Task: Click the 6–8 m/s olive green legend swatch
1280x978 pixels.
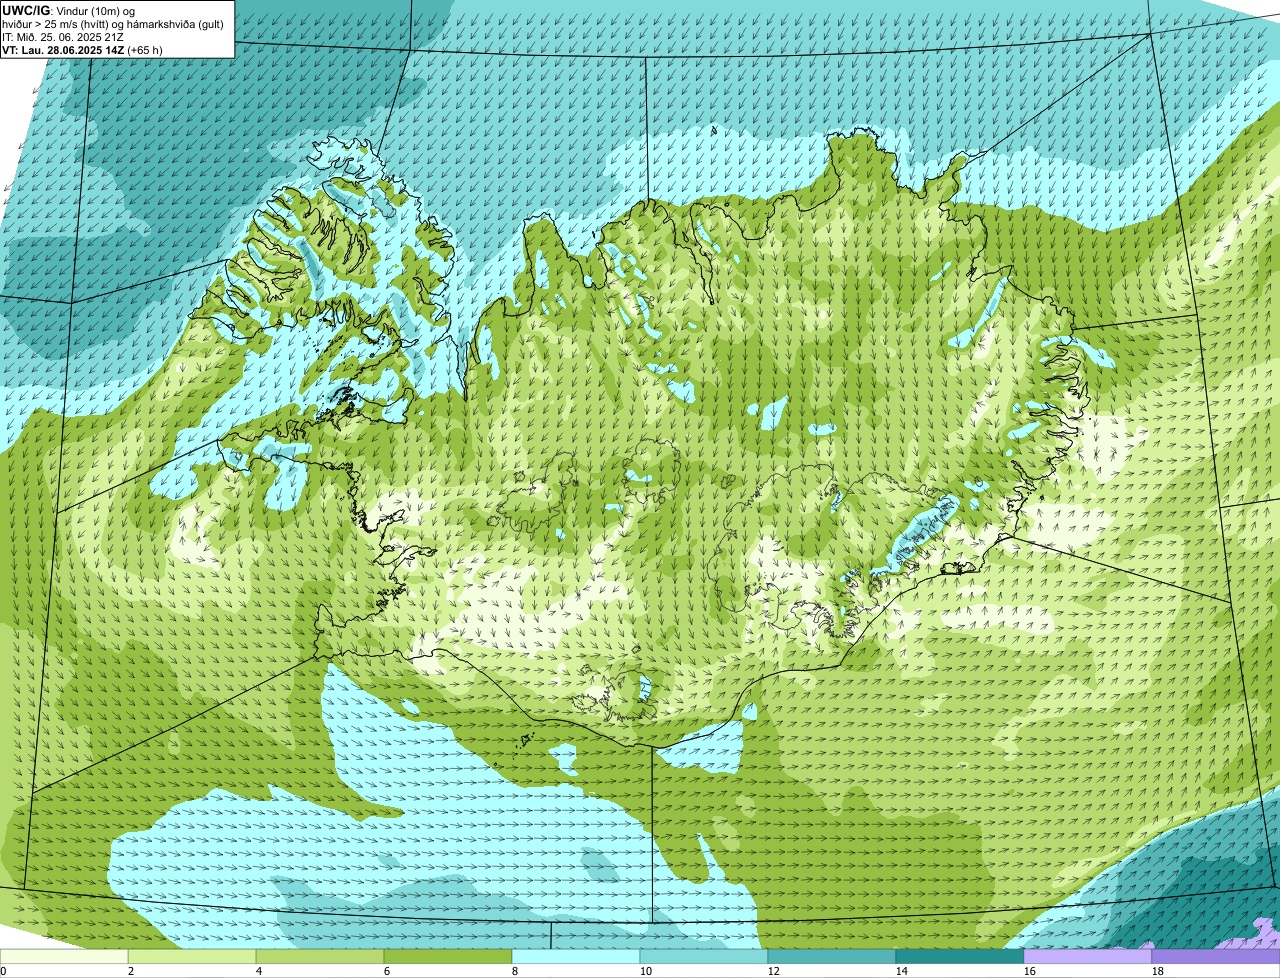Action: coord(448,956)
